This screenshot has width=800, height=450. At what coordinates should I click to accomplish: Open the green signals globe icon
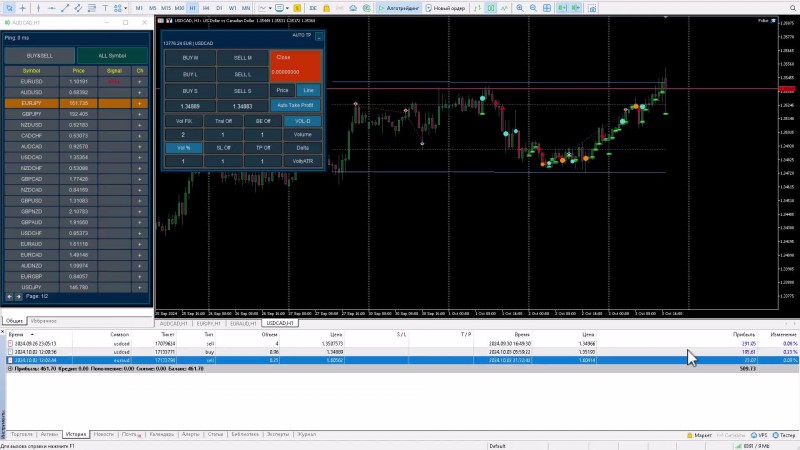tap(366, 8)
